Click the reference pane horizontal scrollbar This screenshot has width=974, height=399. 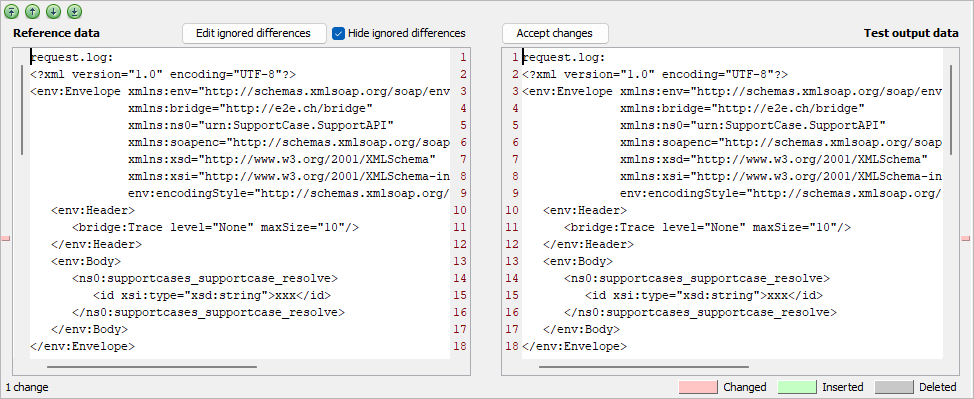152,367
